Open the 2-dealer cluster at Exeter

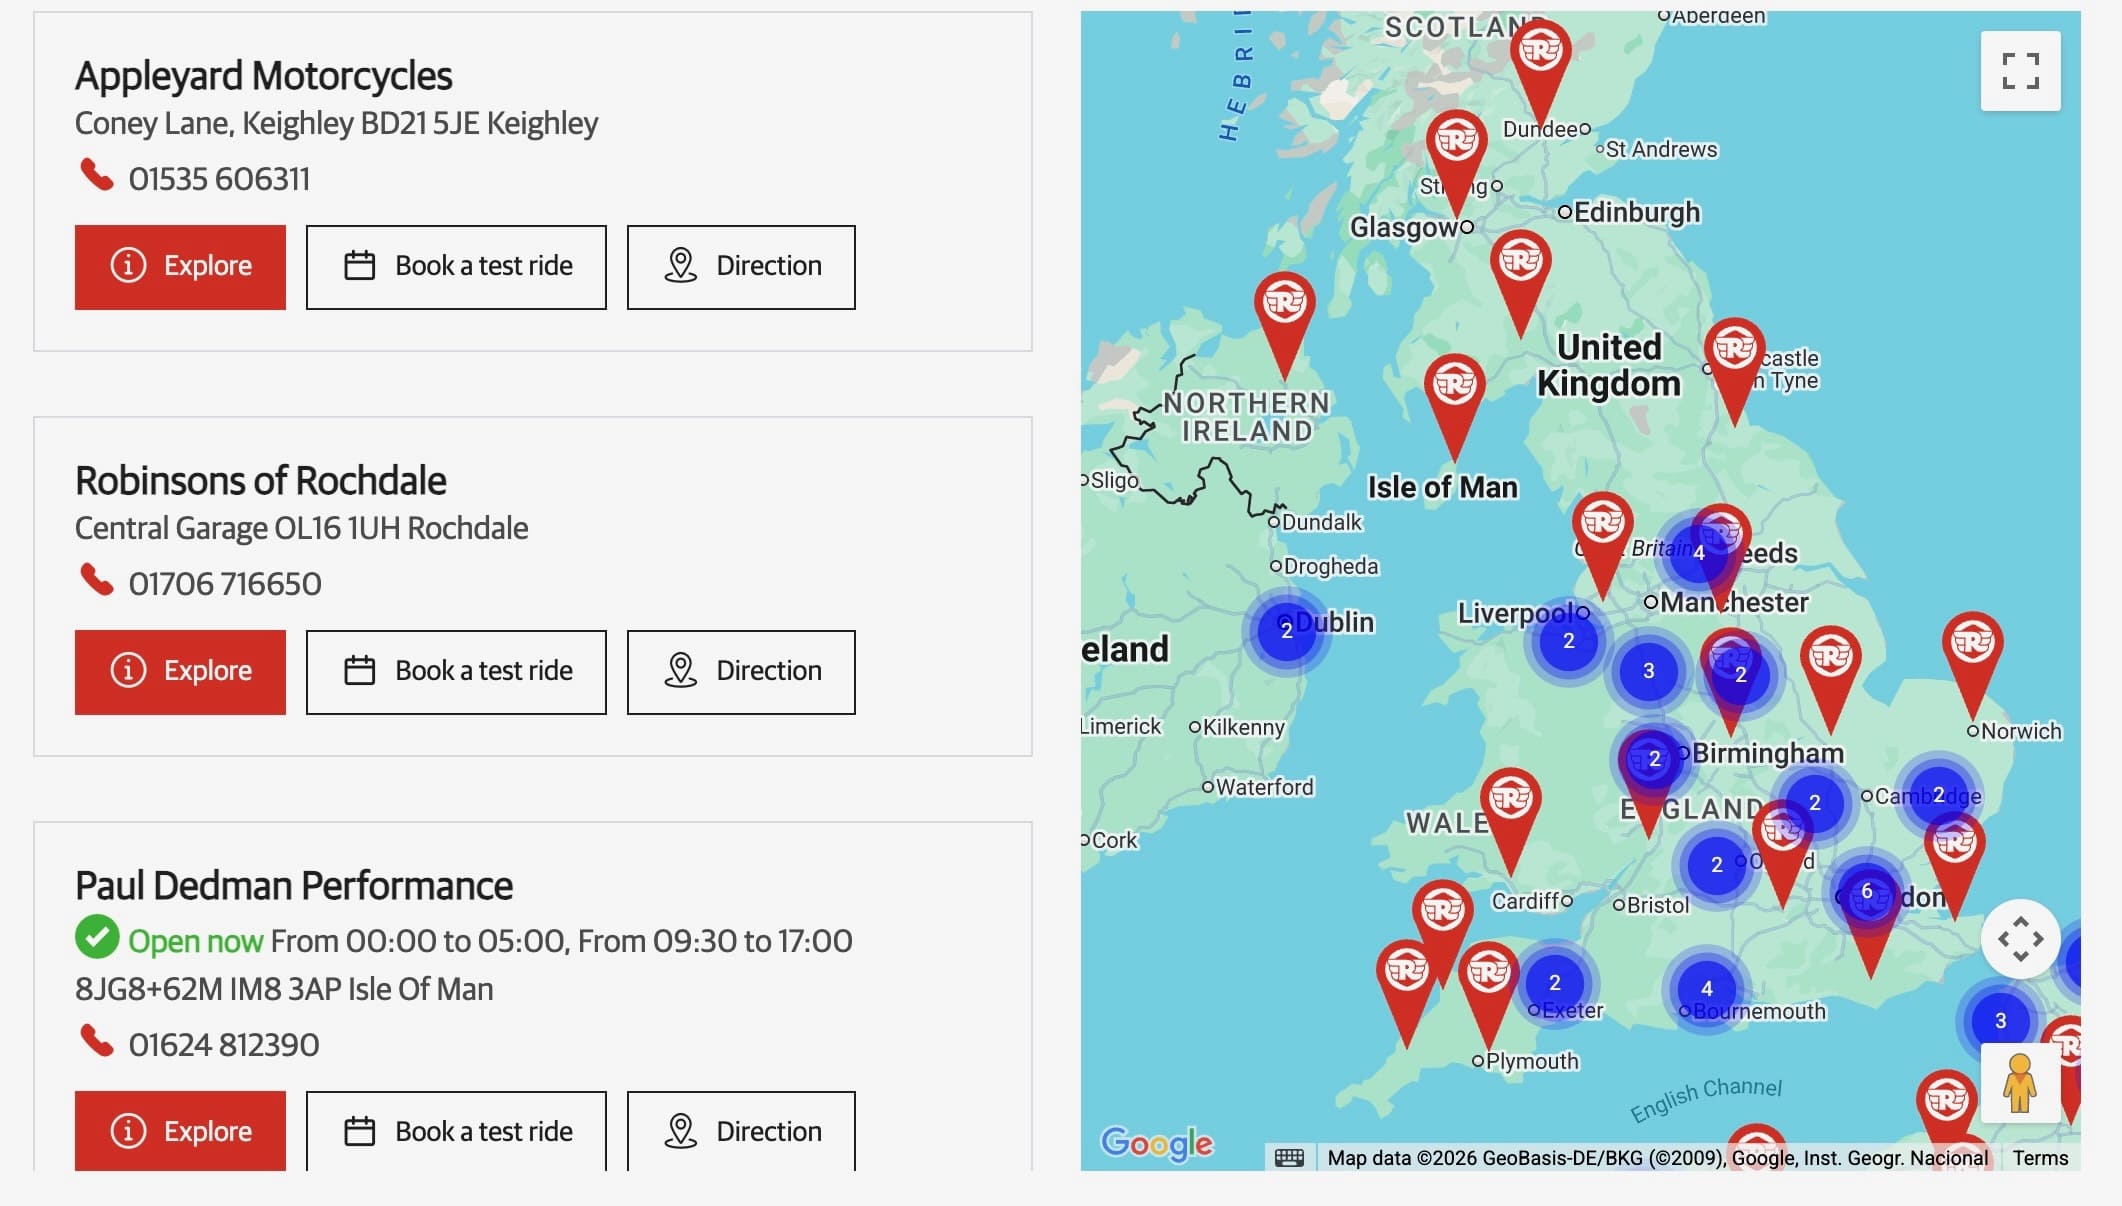1554,983
